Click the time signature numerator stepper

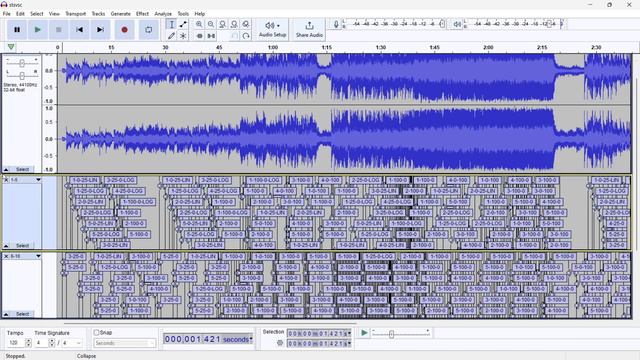click(51, 343)
